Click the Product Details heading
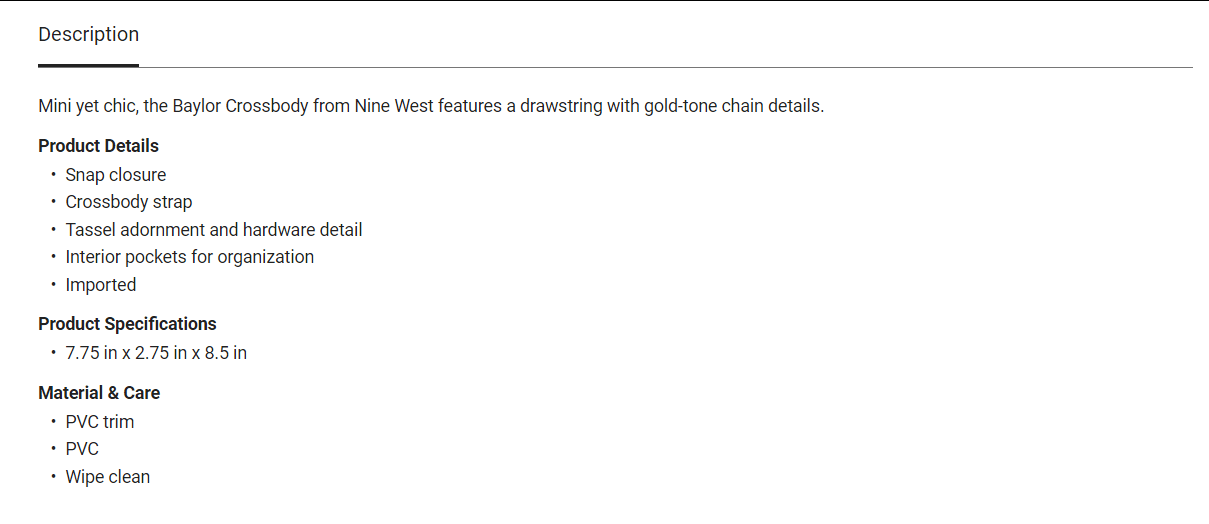This screenshot has height=524, width=1209. (98, 146)
